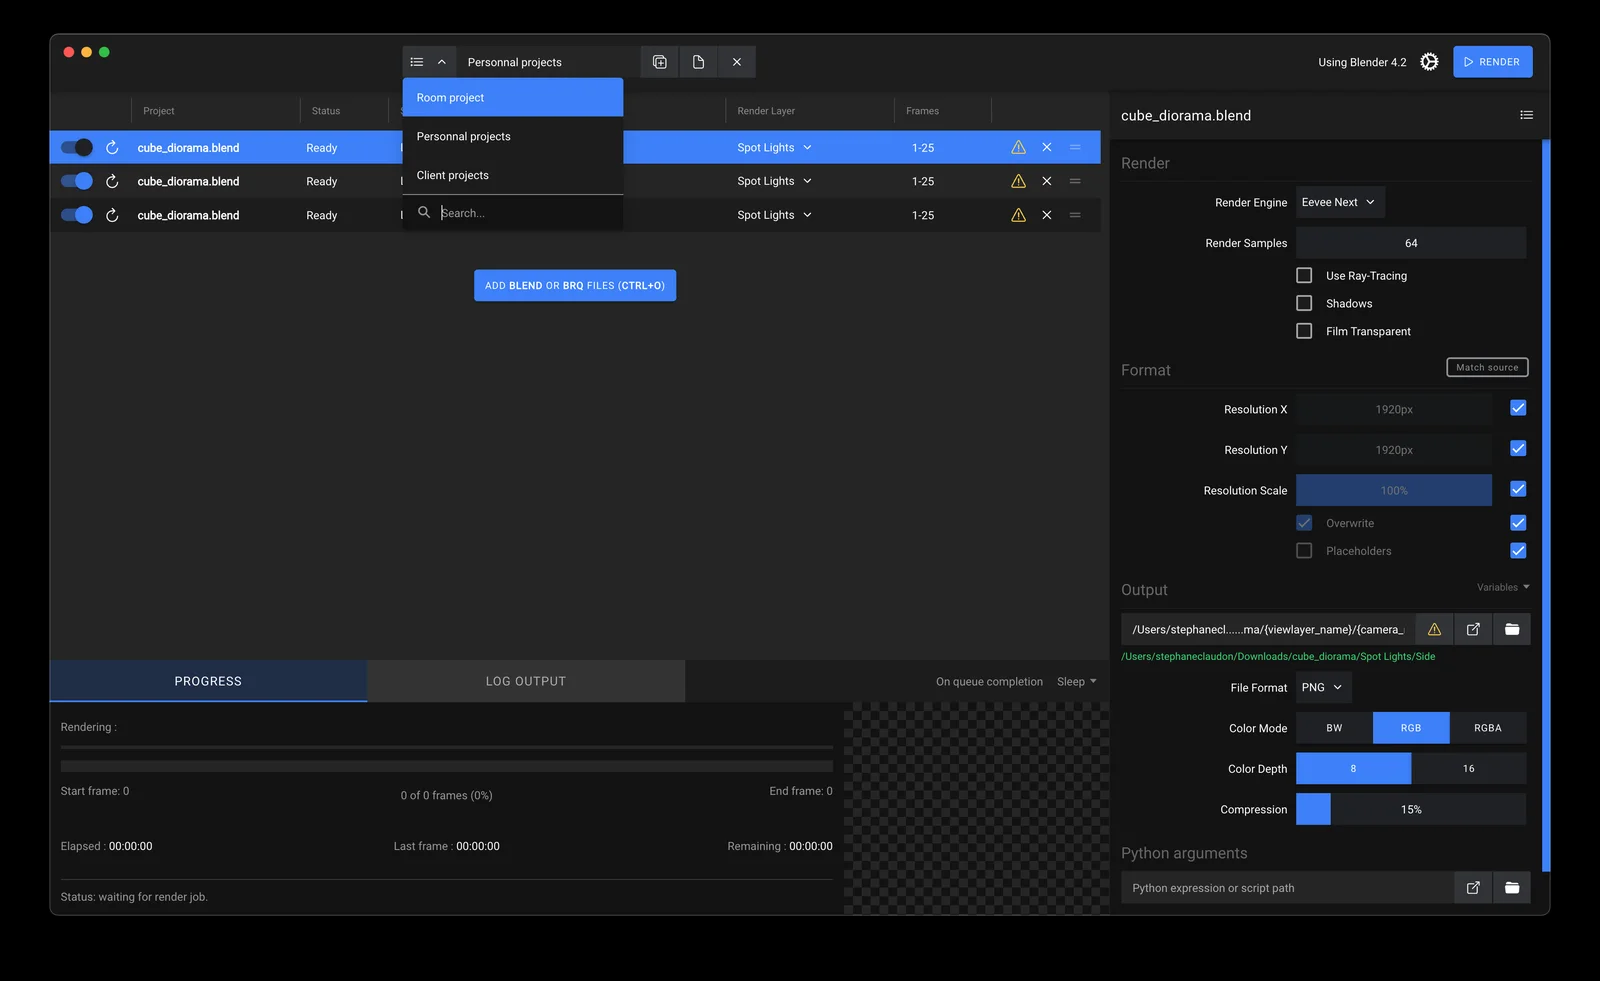Select Client projects from the project menu
The width and height of the screenshot is (1600, 981).
pyautogui.click(x=452, y=174)
